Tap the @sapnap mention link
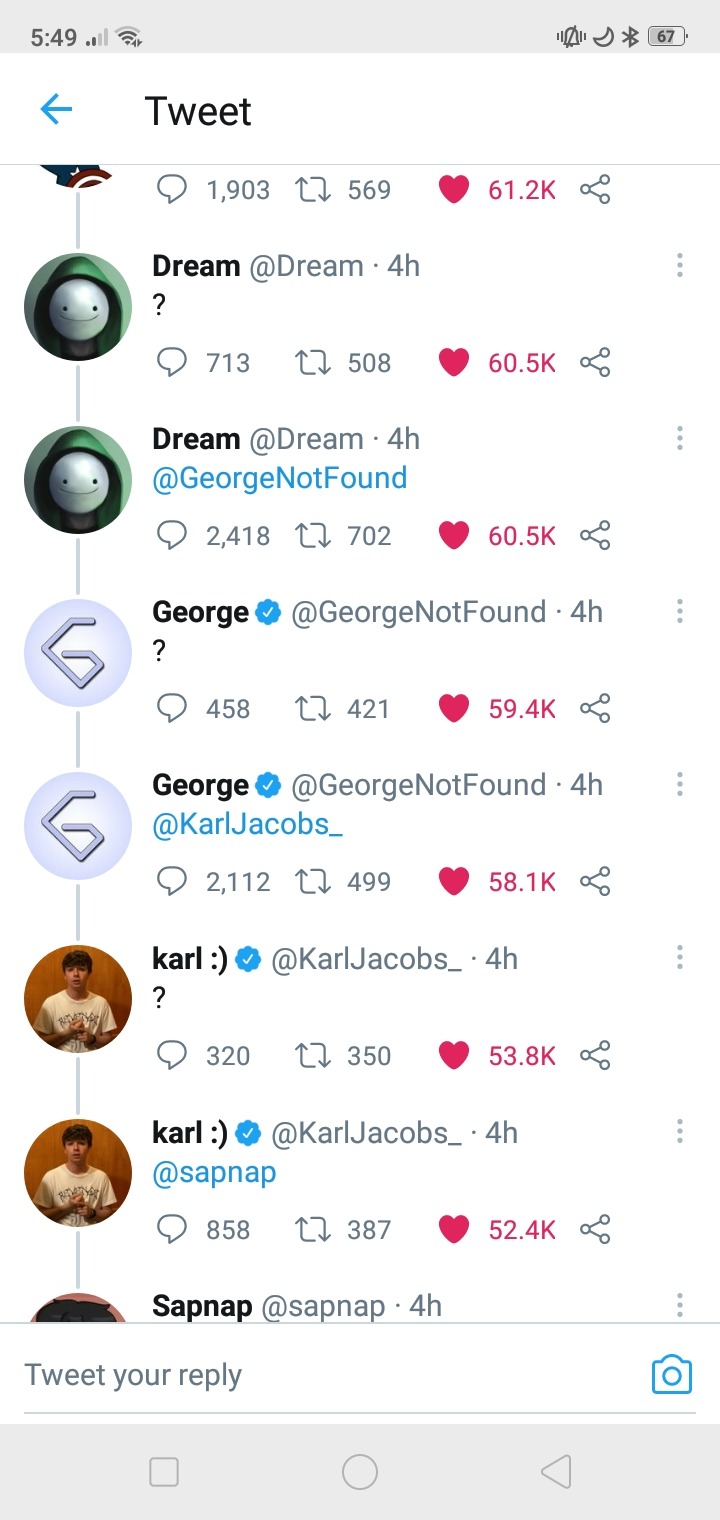 click(214, 1172)
